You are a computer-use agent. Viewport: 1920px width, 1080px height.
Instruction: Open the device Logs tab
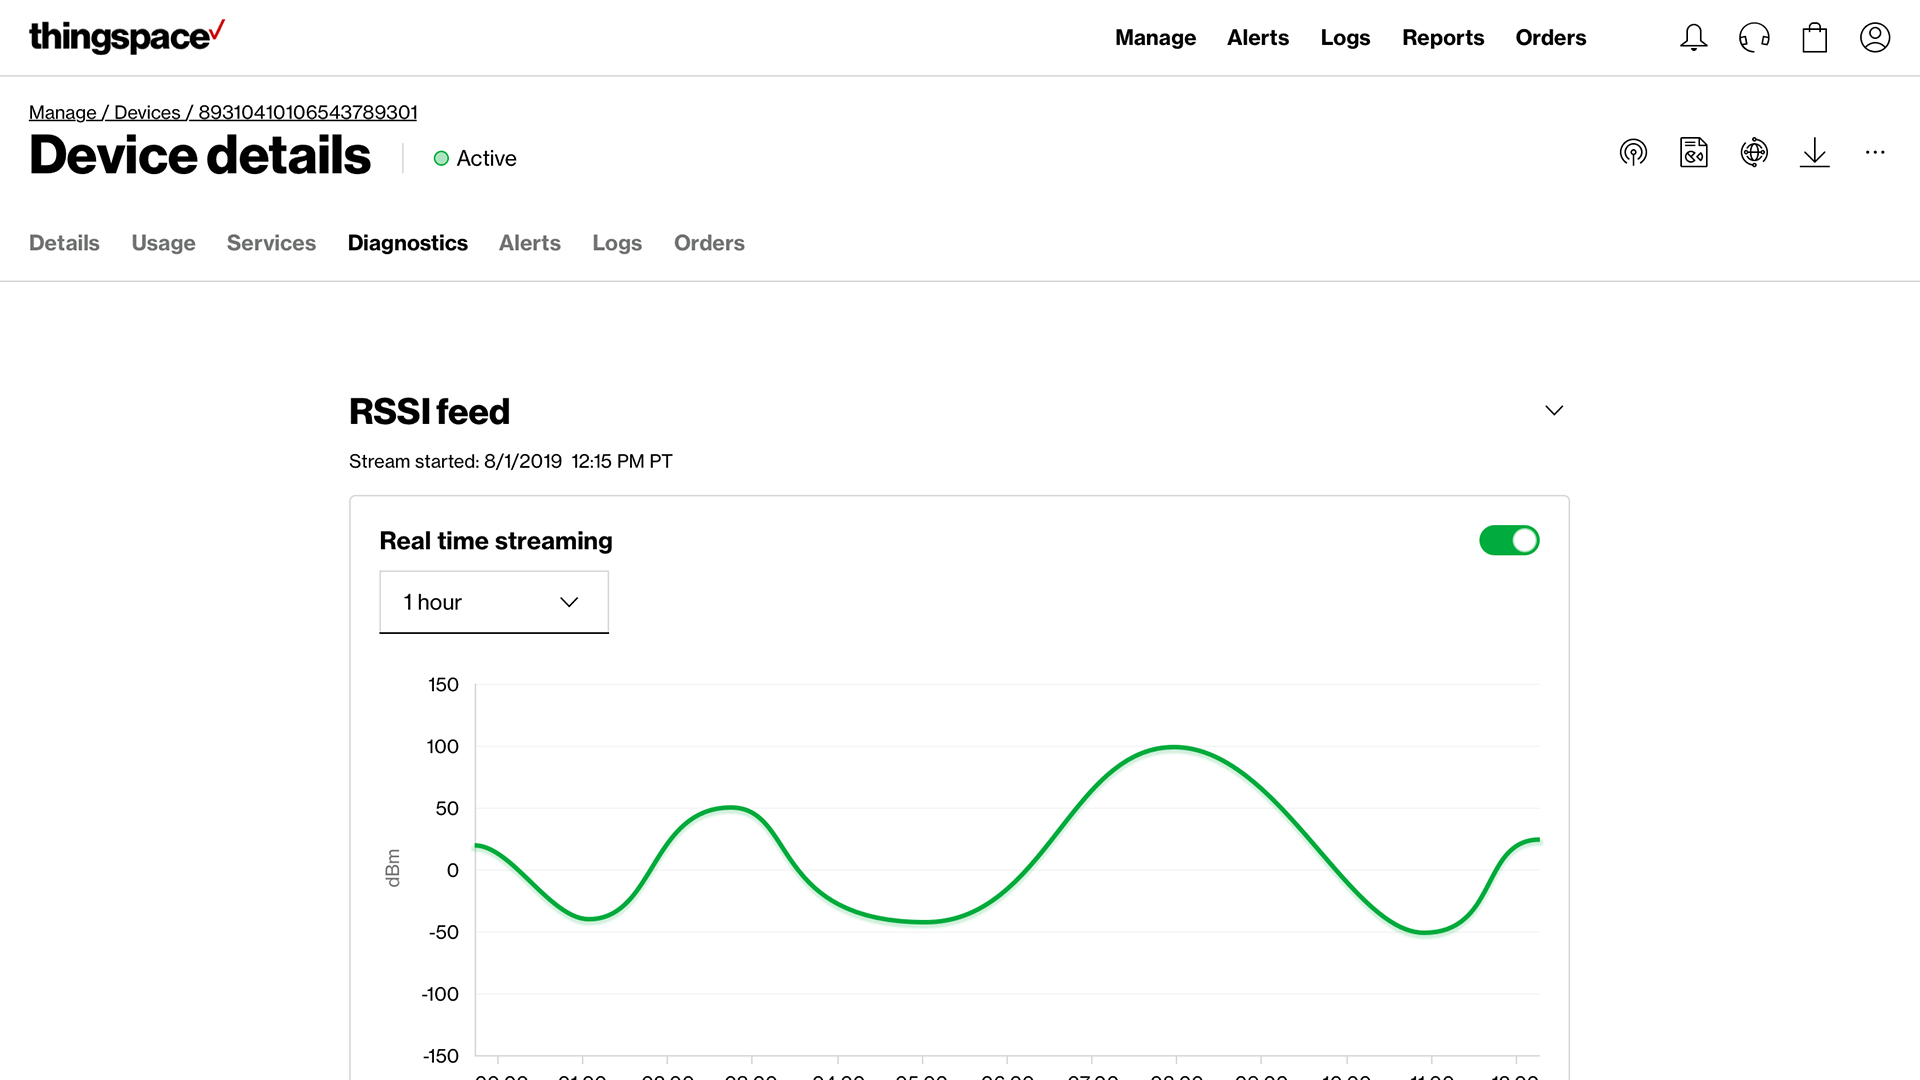tap(616, 243)
